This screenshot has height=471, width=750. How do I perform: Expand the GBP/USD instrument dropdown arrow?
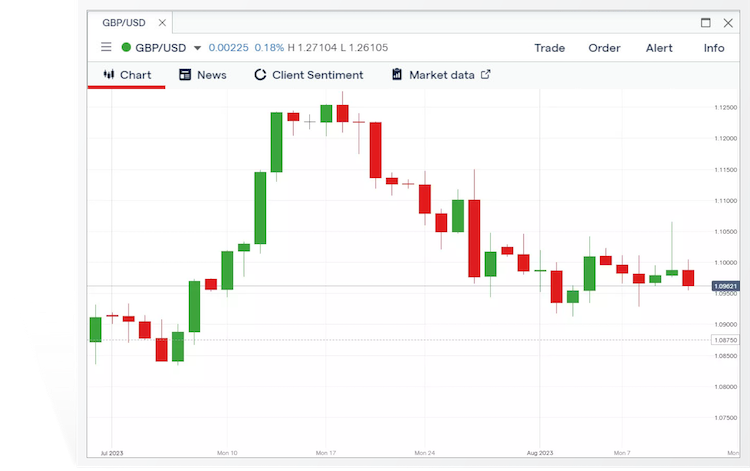point(197,48)
